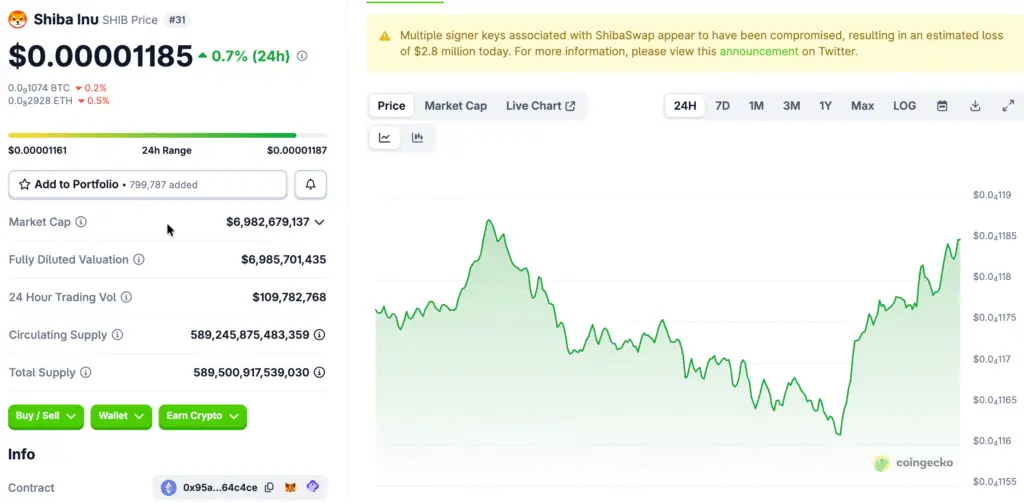Open the Buy / Sell dropdown
This screenshot has height=503, width=1024.
click(x=47, y=416)
